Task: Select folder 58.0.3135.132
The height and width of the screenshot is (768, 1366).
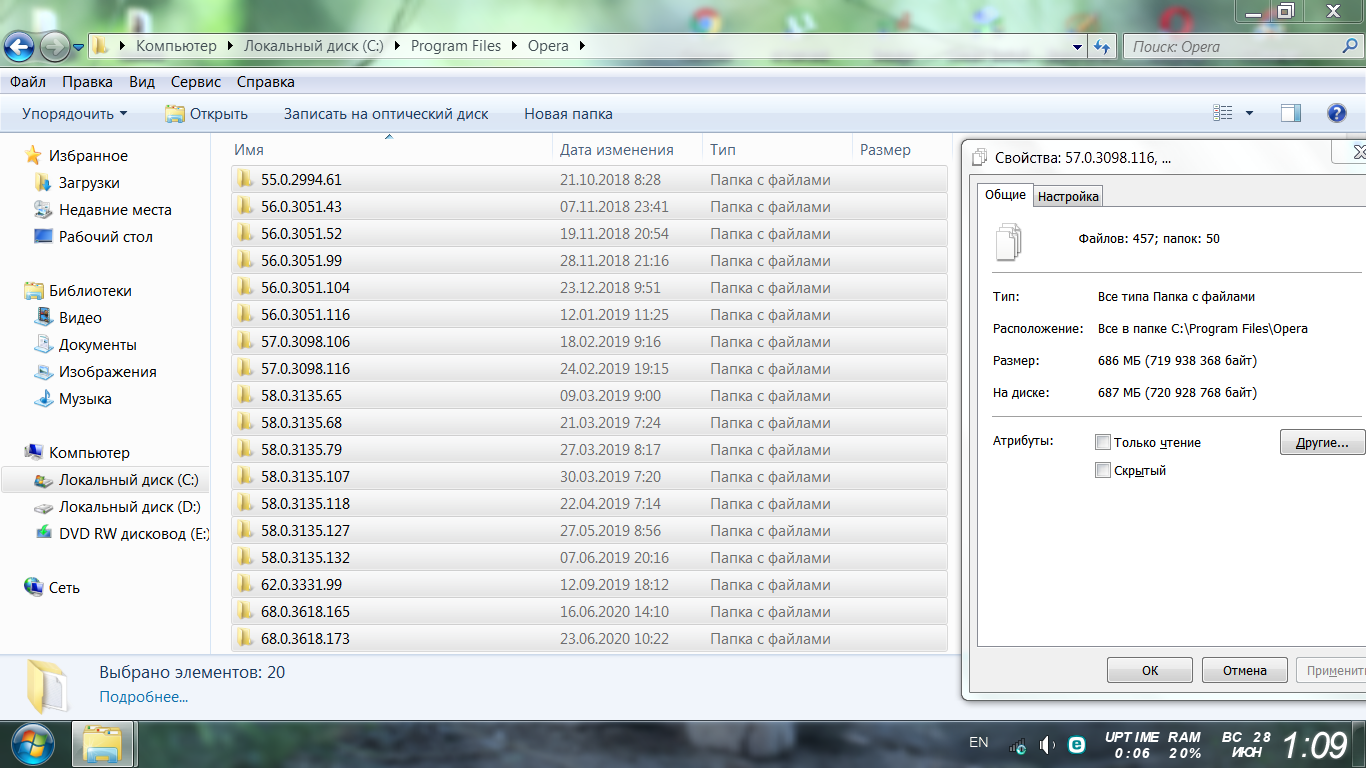Action: (x=588, y=558)
